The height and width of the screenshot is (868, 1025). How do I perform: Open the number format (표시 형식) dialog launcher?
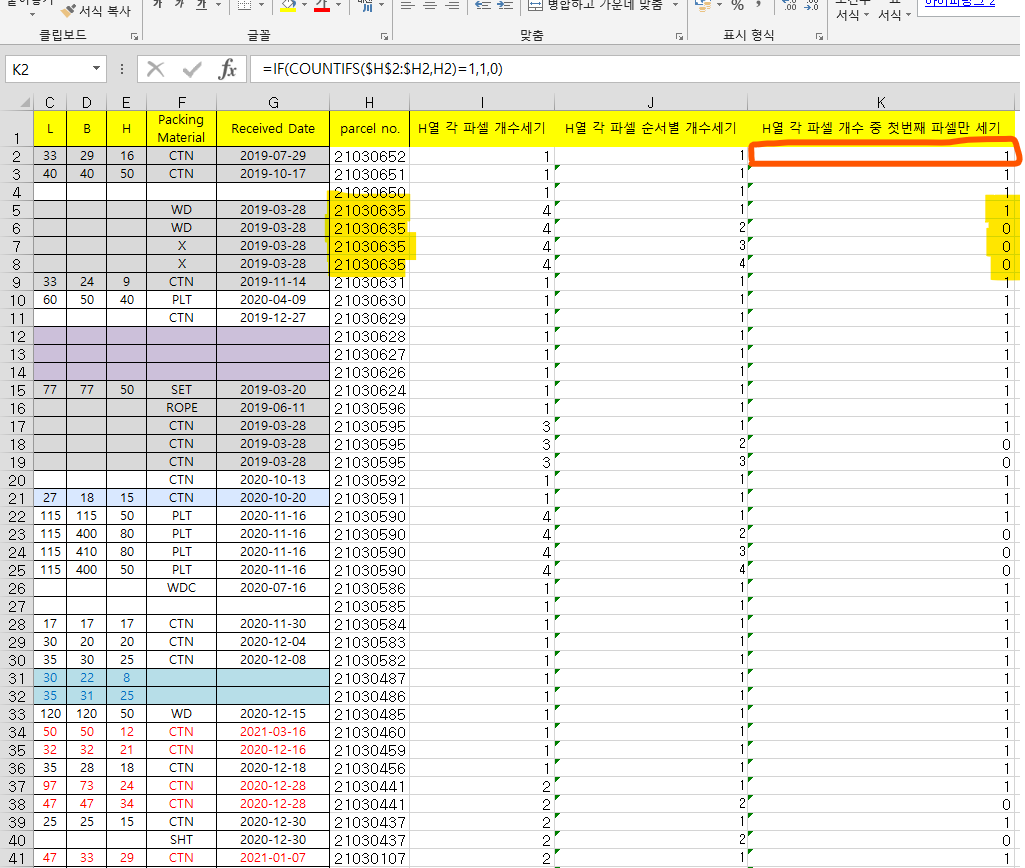pyautogui.click(x=819, y=37)
